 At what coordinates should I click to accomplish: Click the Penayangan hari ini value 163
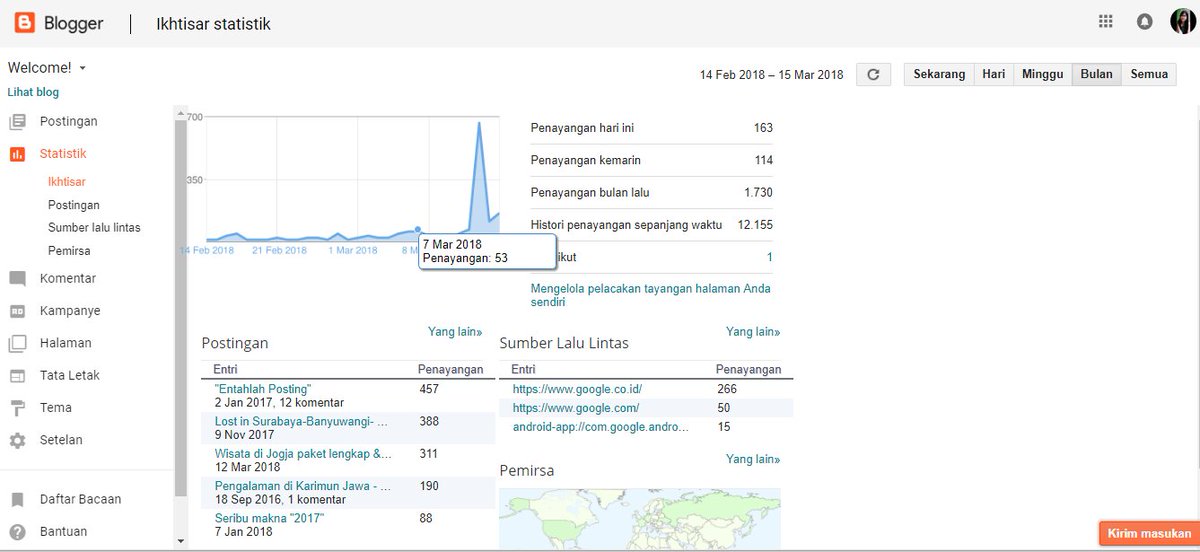tap(763, 128)
